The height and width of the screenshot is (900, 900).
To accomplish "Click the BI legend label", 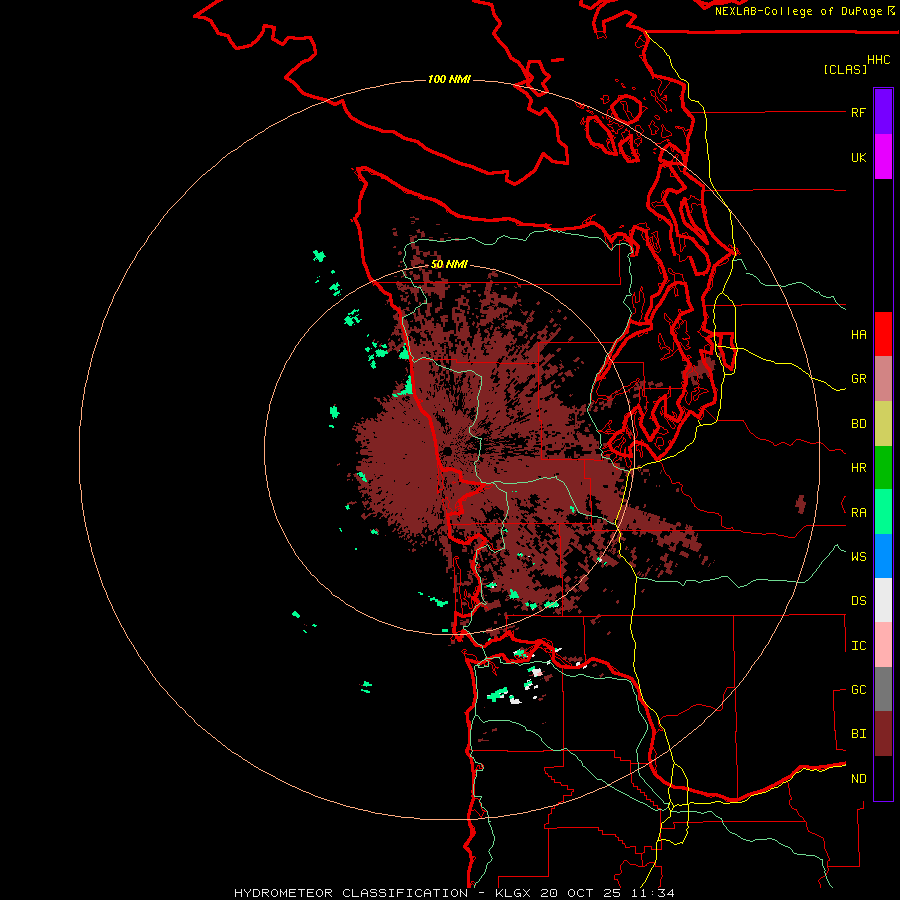I will [x=858, y=734].
